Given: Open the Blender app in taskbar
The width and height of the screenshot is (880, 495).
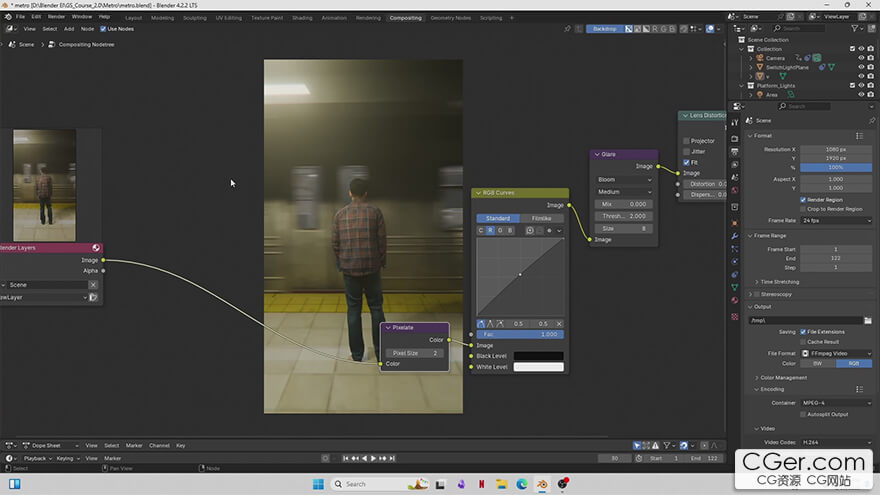Looking at the screenshot, I should [x=542, y=484].
